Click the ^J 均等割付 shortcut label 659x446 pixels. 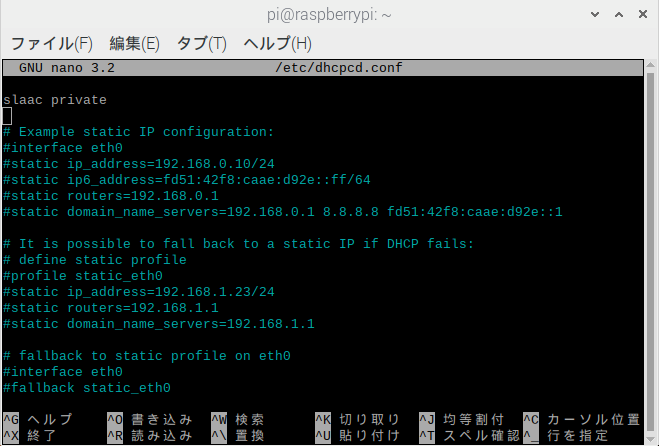pos(461,420)
